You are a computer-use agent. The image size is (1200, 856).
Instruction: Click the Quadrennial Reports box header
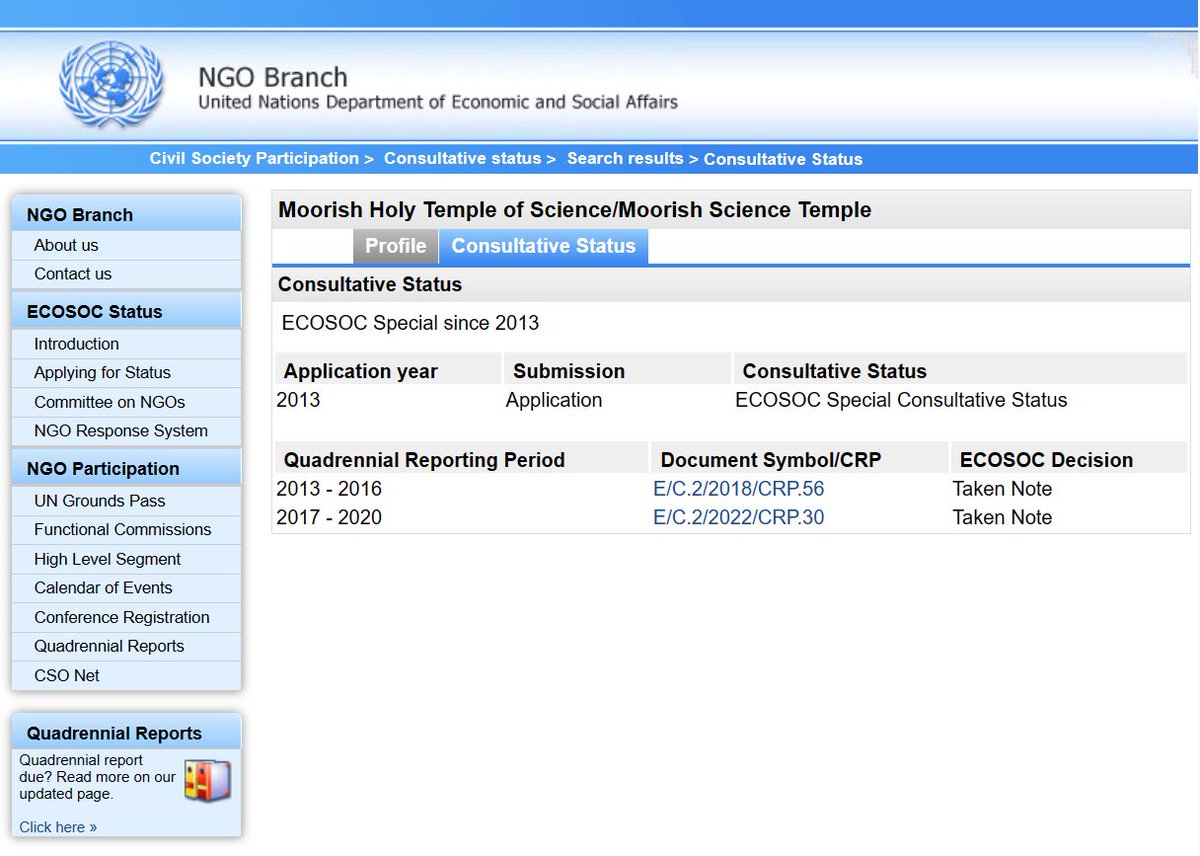126,733
